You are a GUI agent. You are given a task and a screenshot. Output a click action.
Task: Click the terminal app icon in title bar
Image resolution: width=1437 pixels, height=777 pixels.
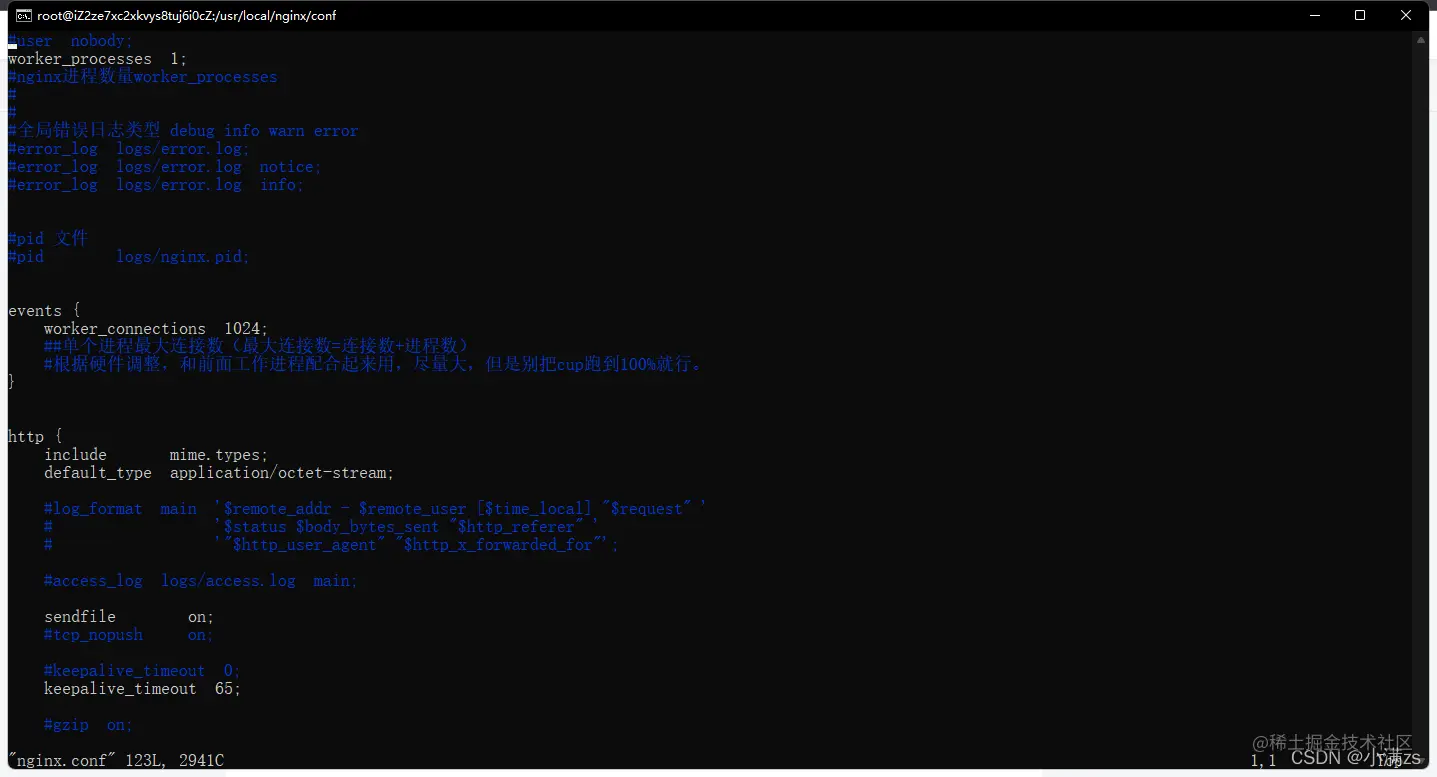(x=23, y=15)
